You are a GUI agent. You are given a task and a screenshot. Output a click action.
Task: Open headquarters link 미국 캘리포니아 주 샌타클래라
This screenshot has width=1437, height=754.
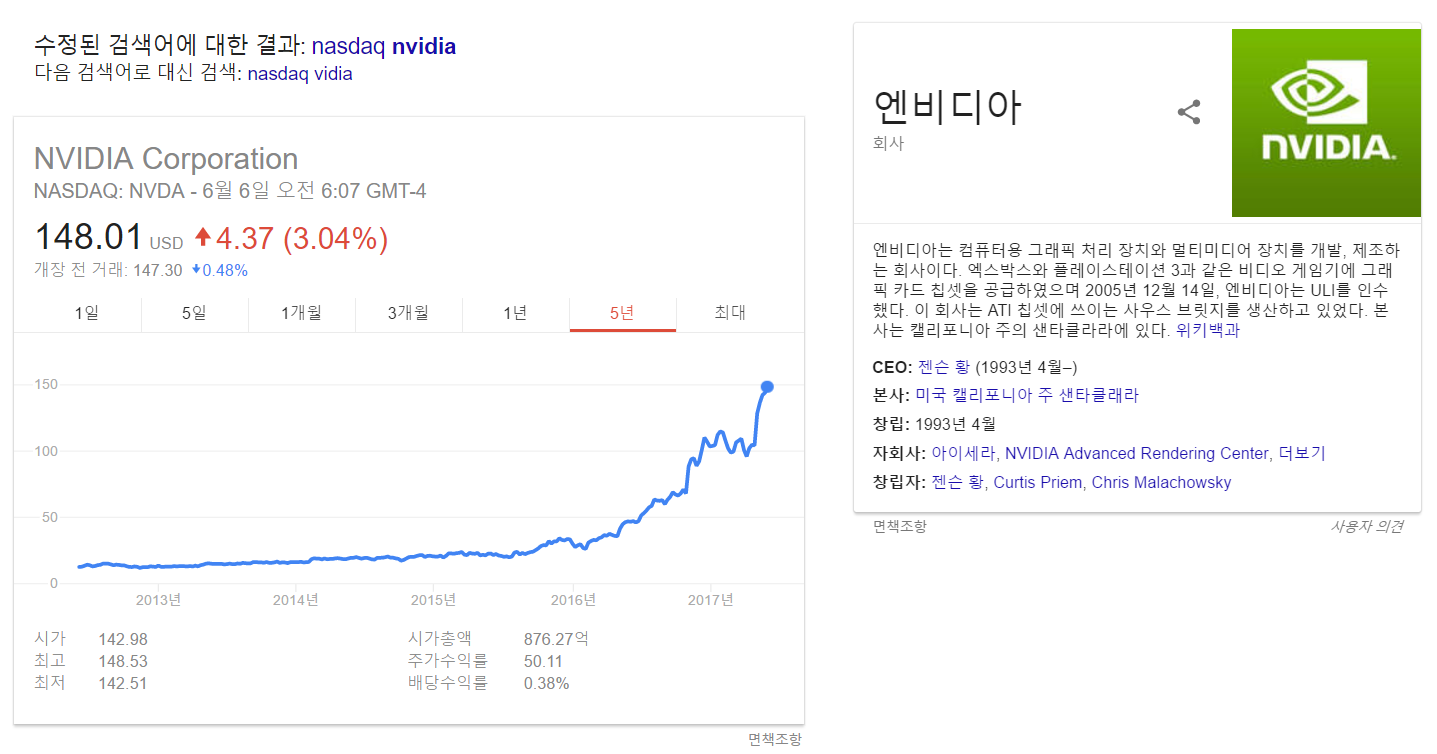(x=1027, y=395)
